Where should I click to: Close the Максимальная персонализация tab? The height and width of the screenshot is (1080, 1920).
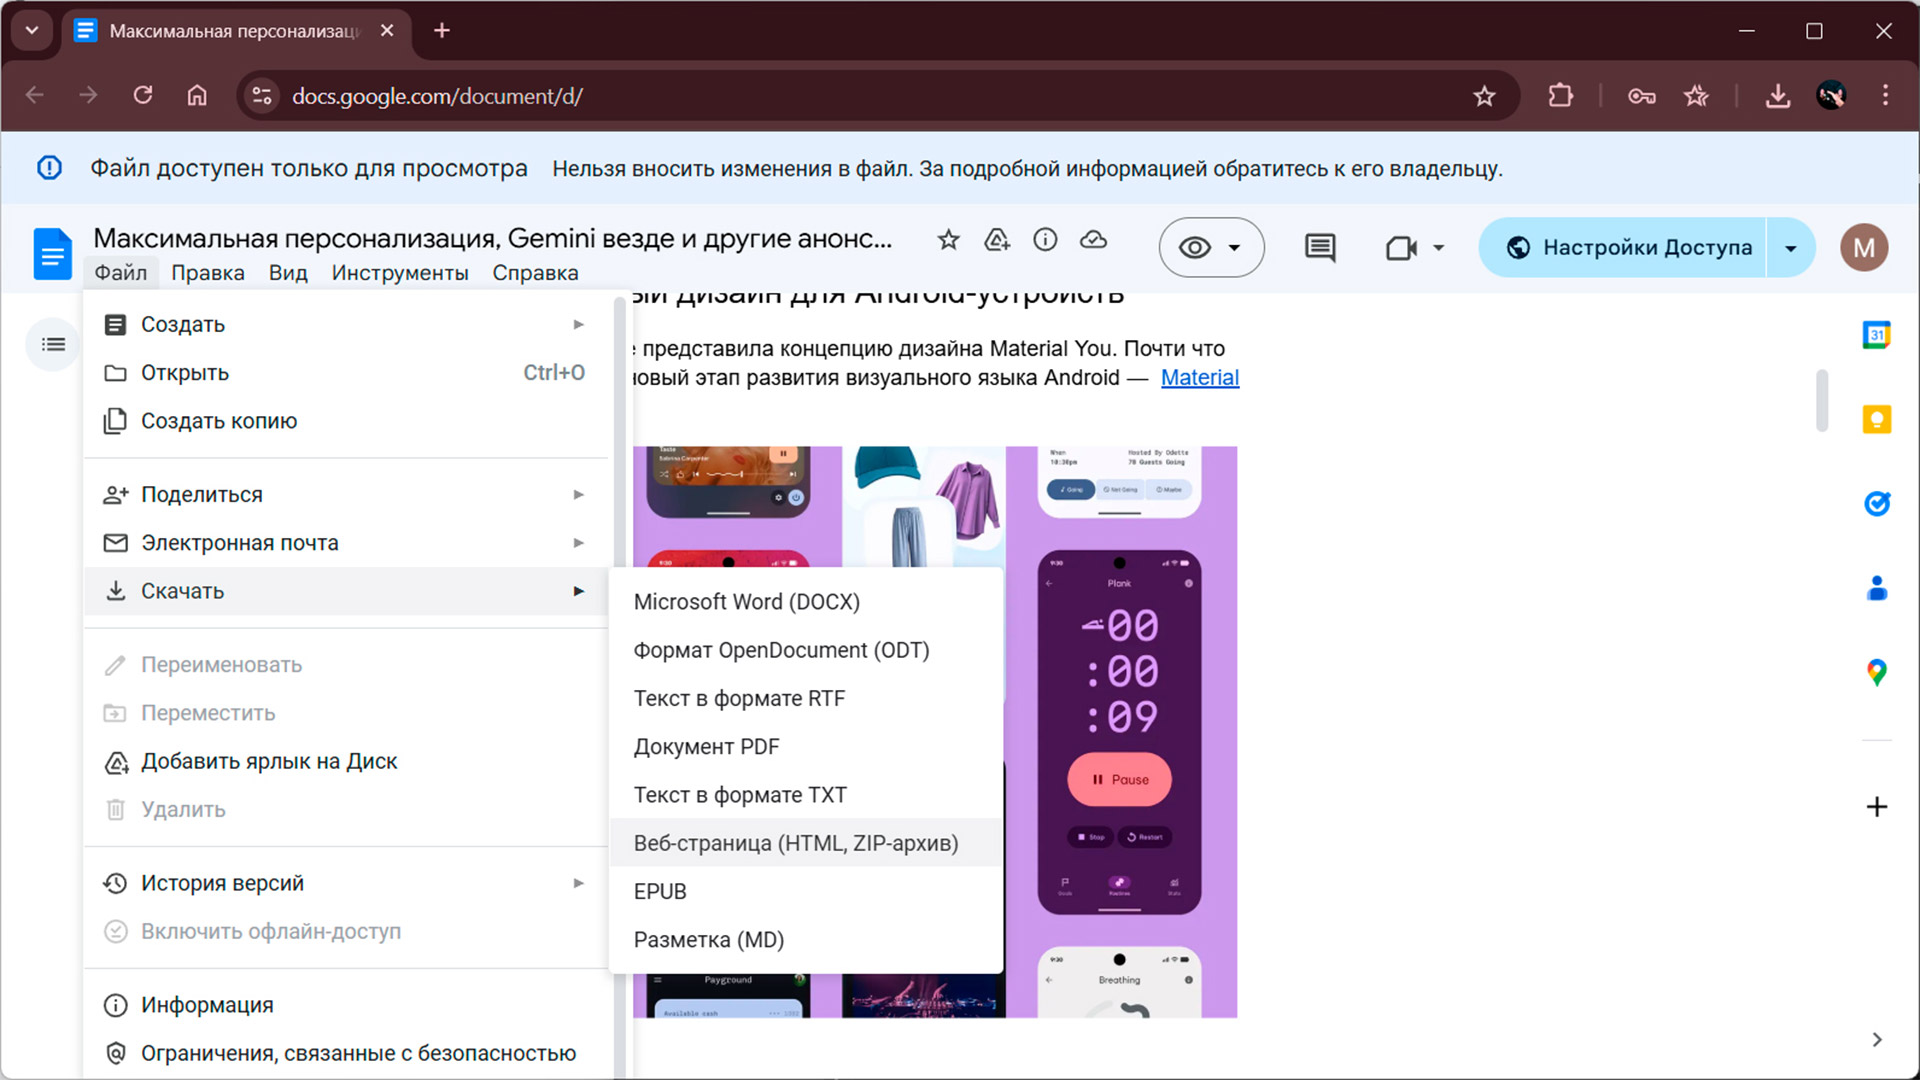coord(387,30)
